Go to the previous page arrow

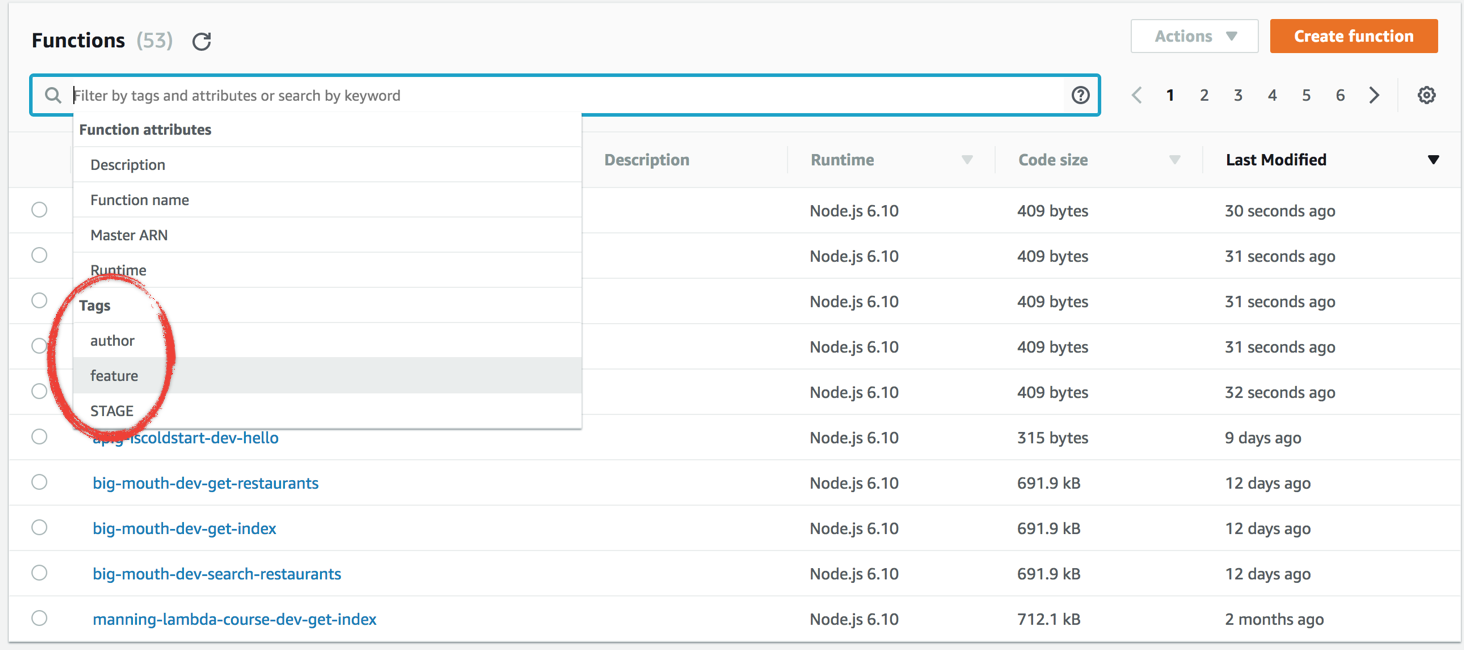click(1136, 95)
